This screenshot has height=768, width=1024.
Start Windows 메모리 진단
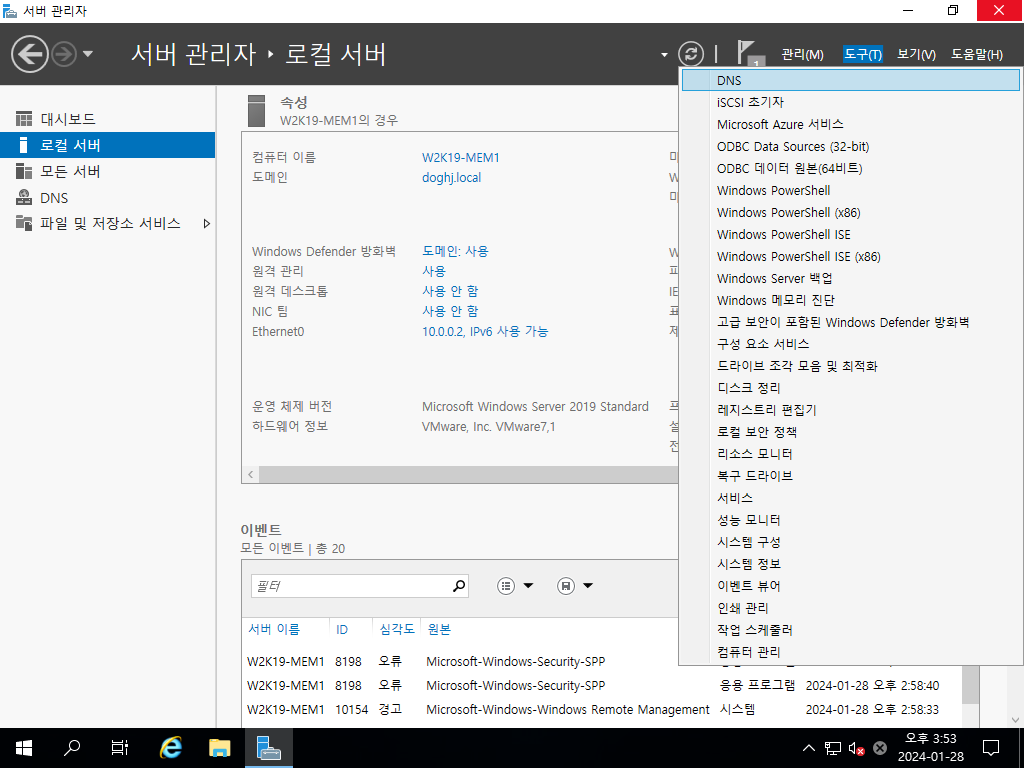coord(850,300)
